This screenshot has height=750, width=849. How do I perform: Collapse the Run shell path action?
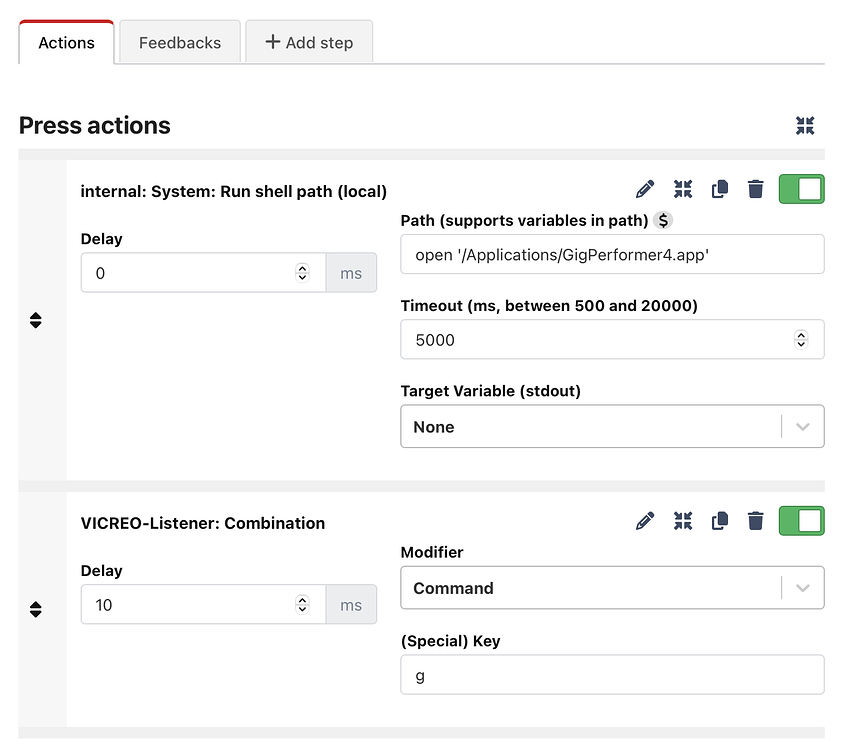point(683,189)
